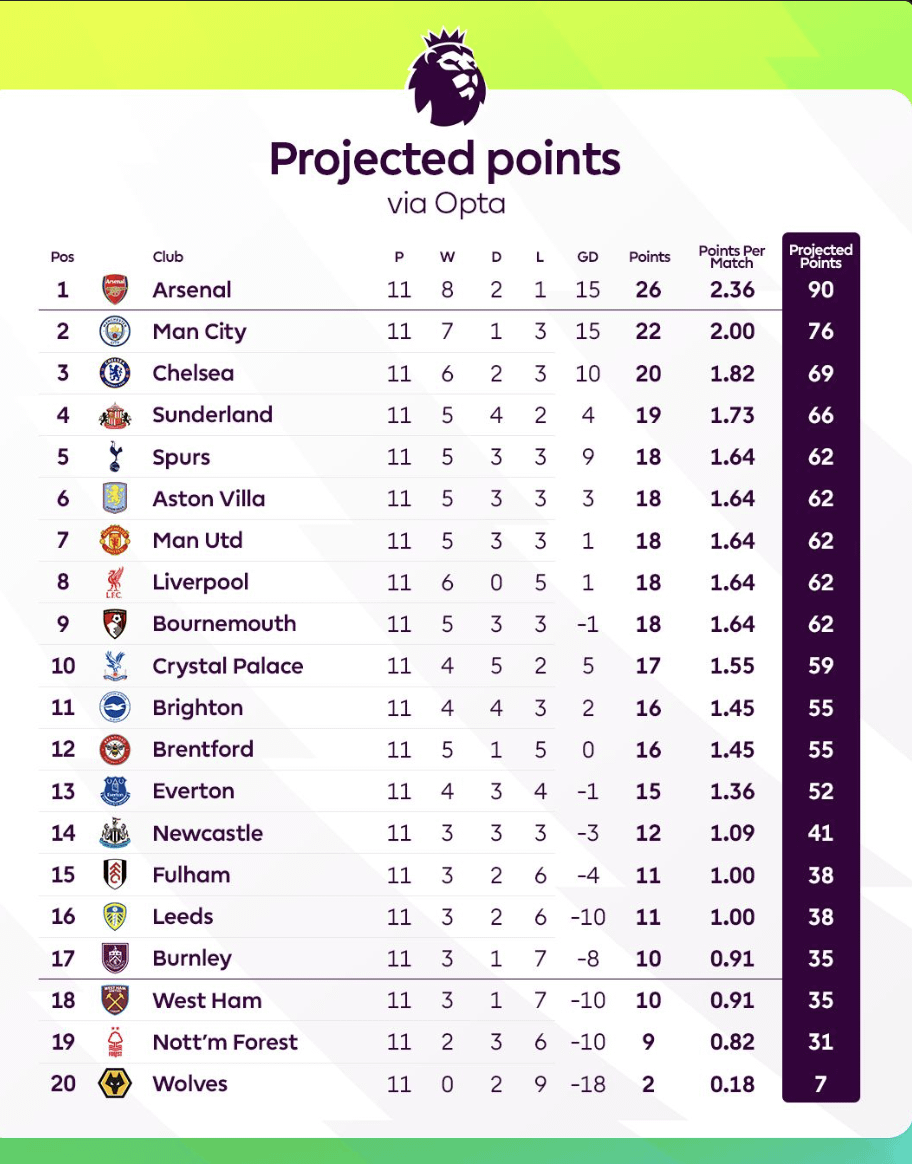This screenshot has width=912, height=1164.
Task: Click the Projected points title
Action: pyautogui.click(x=445, y=160)
